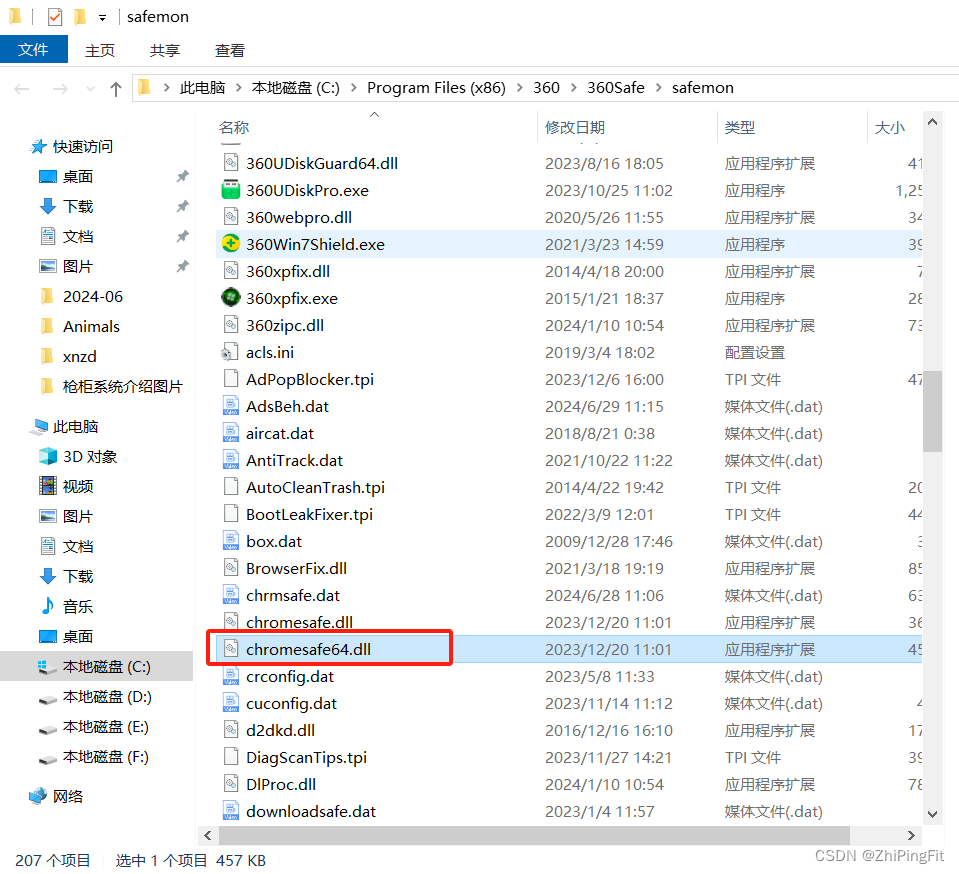Click the scroll down arrow of file list

pyautogui.click(x=932, y=814)
